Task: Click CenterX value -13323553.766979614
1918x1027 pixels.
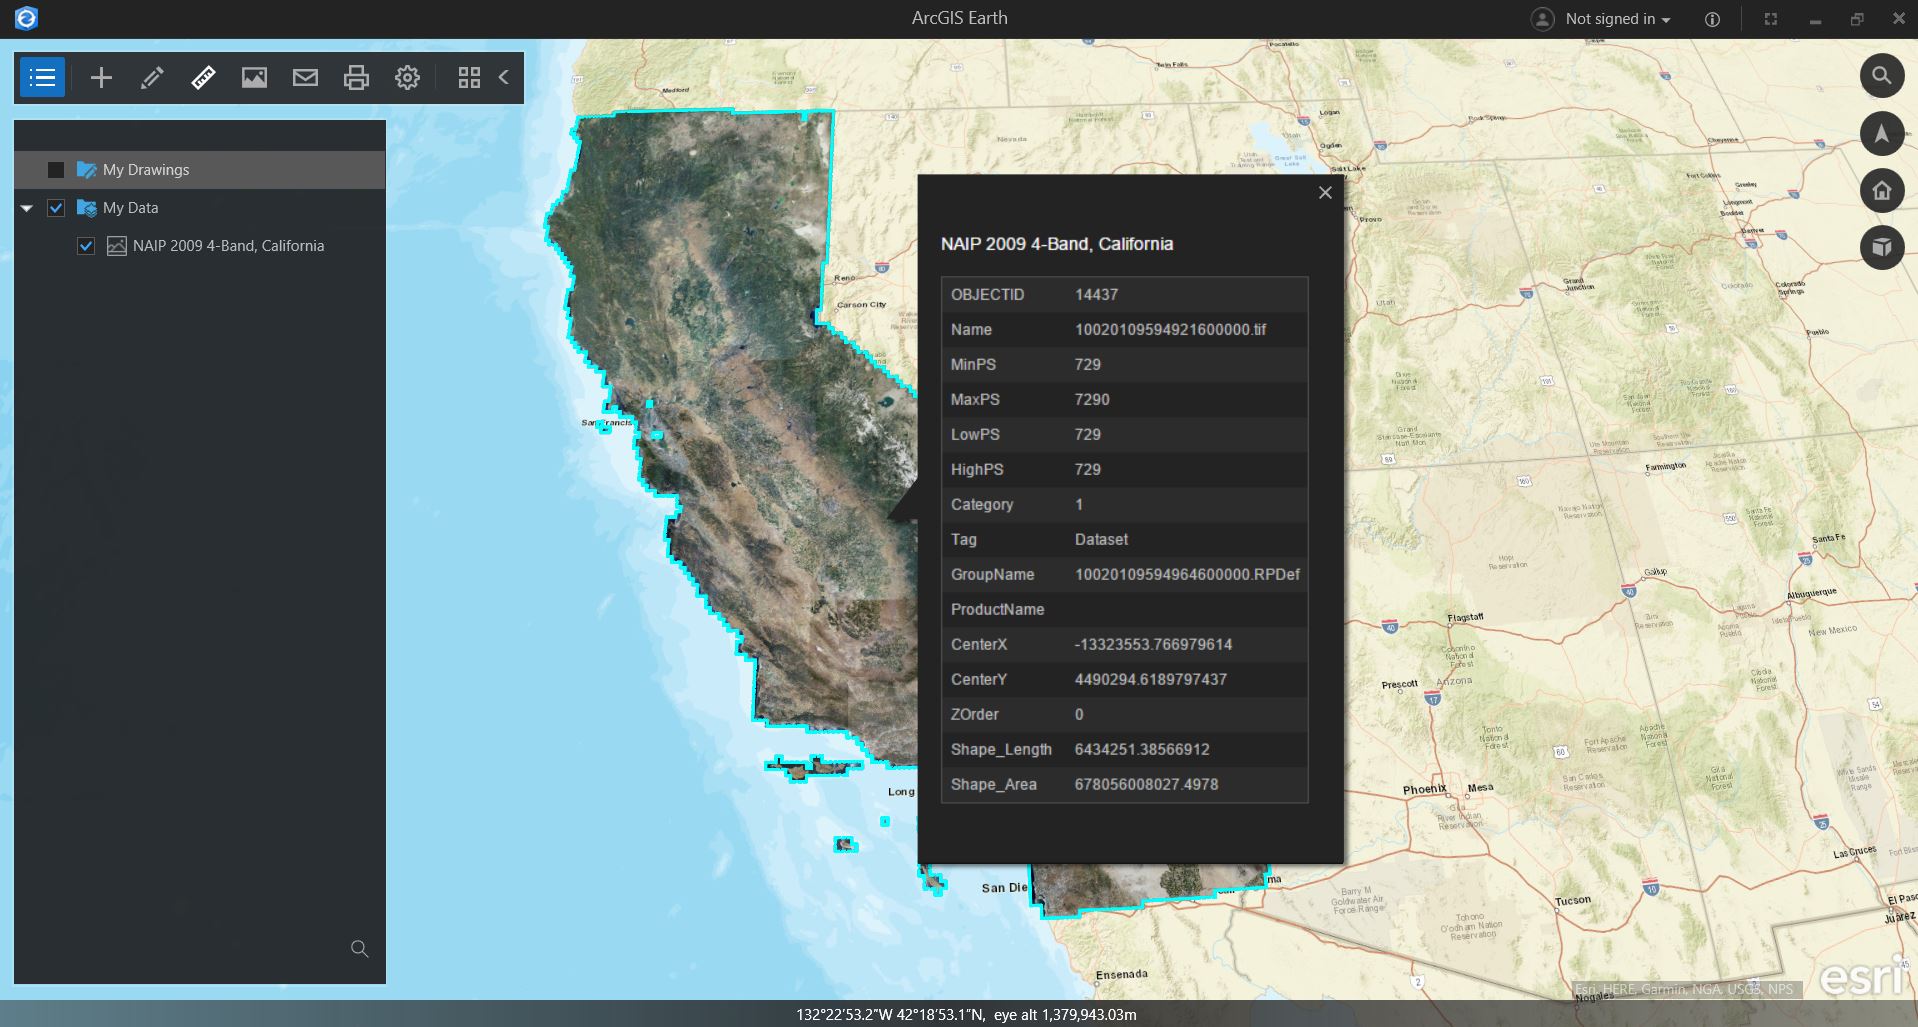Action: 1153,645
